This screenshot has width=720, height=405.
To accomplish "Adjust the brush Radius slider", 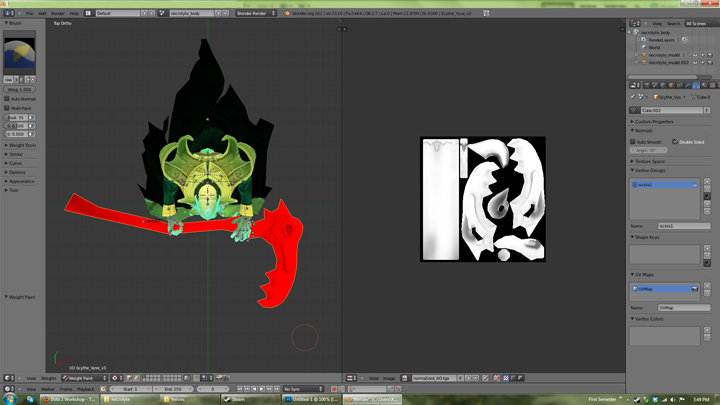I will (19, 117).
